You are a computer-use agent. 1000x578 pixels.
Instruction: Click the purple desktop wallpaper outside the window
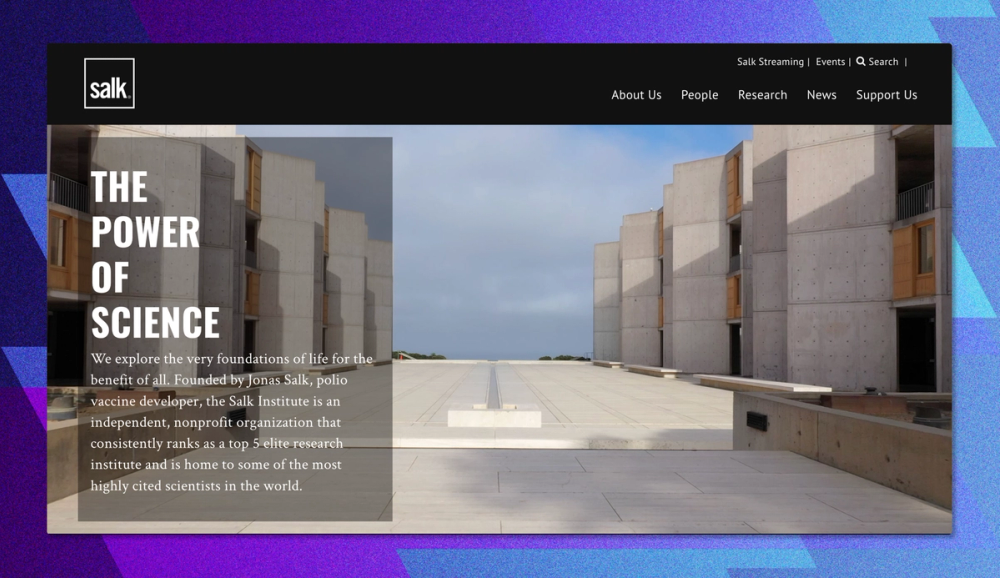[20, 300]
